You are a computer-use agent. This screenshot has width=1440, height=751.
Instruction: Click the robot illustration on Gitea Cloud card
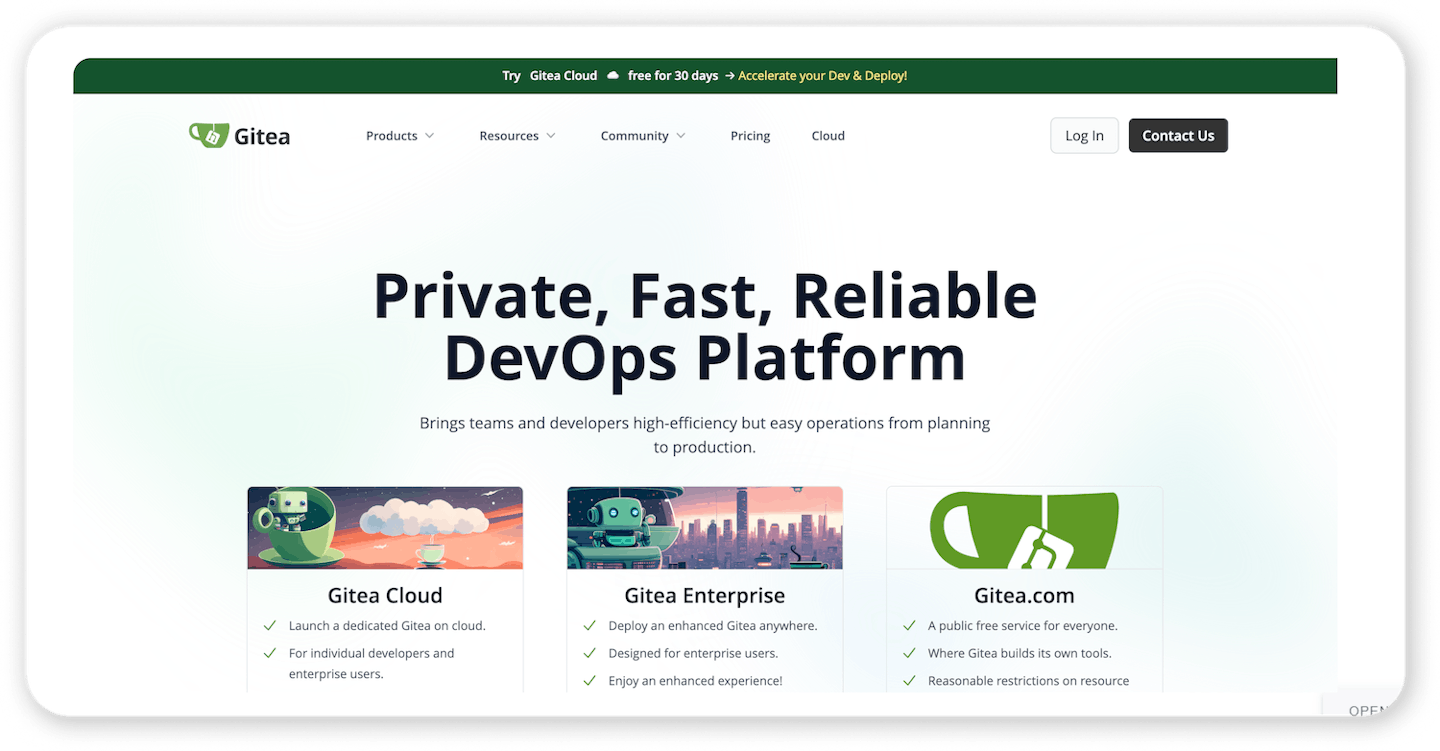pyautogui.click(x=384, y=527)
